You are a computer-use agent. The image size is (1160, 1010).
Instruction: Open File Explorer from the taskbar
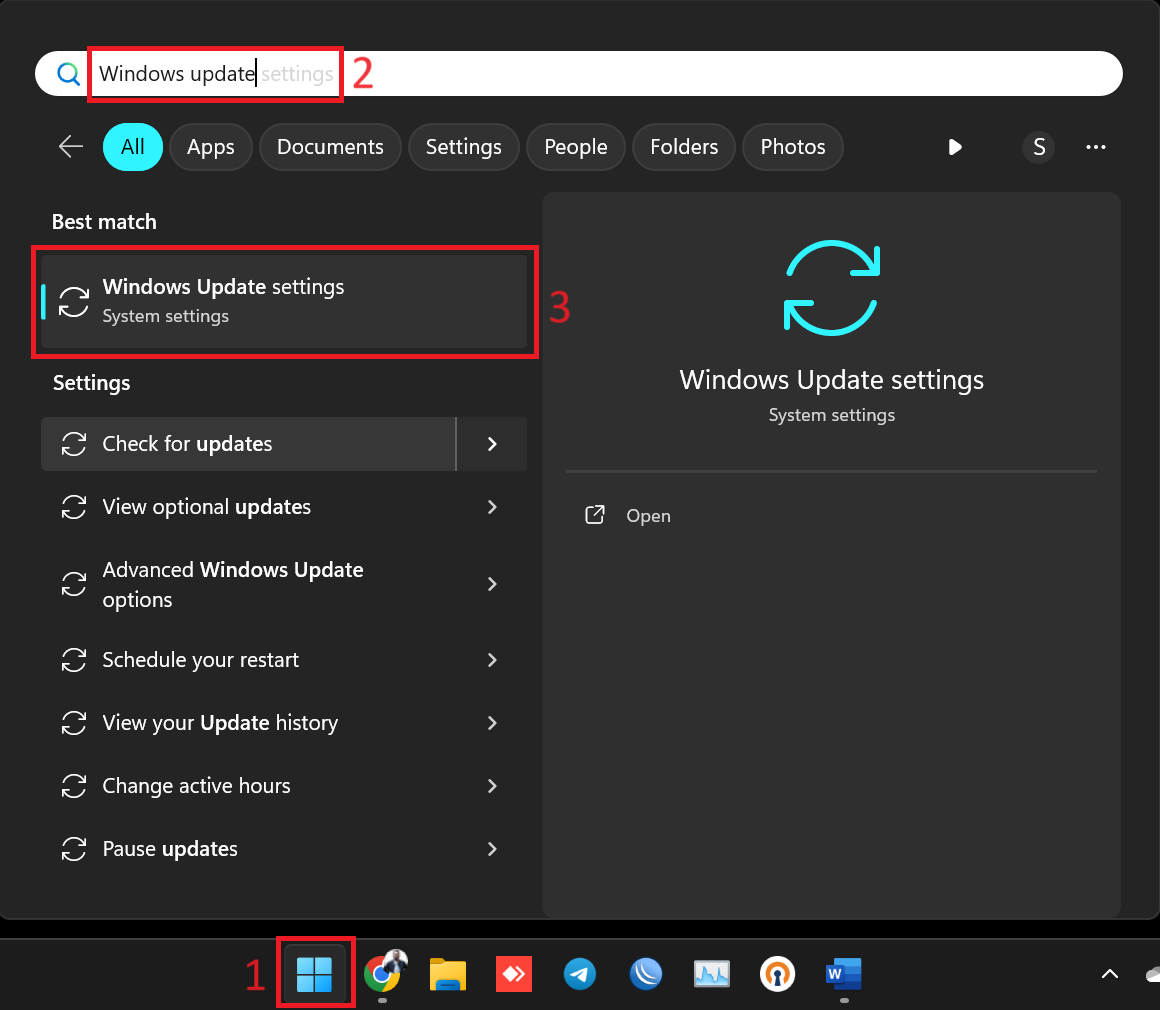(448, 974)
